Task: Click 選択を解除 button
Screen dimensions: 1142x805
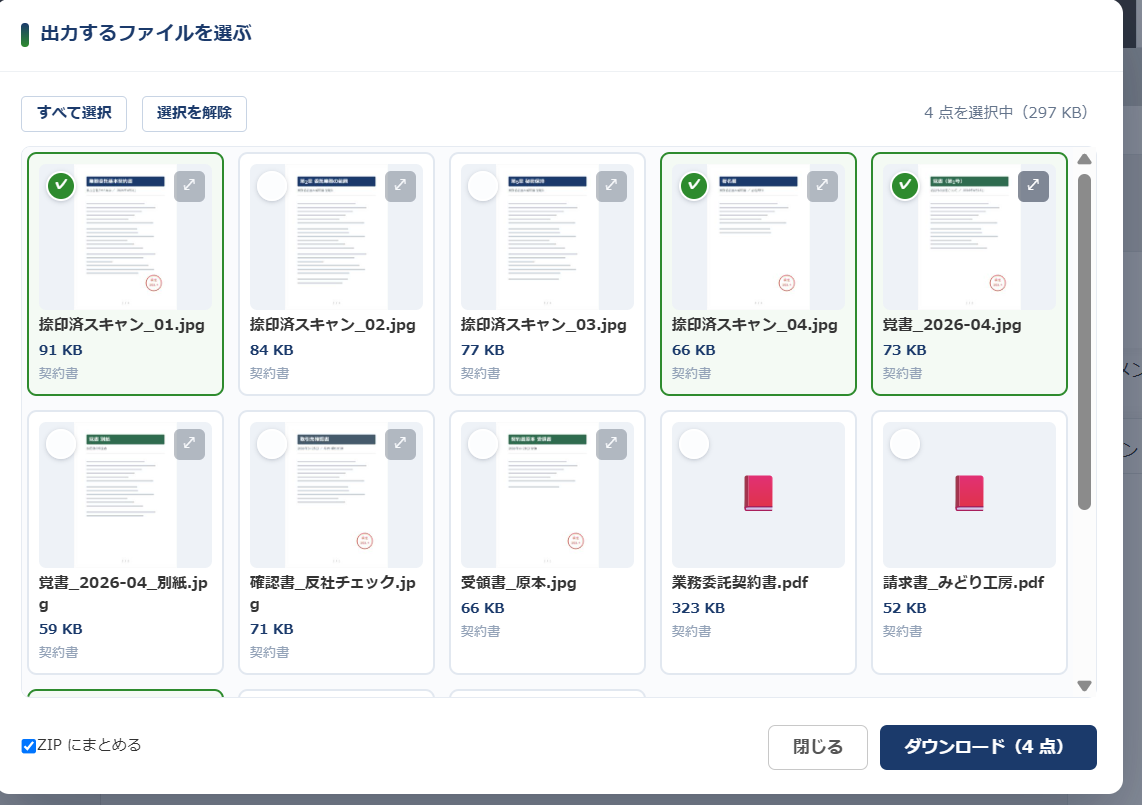Action: click(x=194, y=114)
